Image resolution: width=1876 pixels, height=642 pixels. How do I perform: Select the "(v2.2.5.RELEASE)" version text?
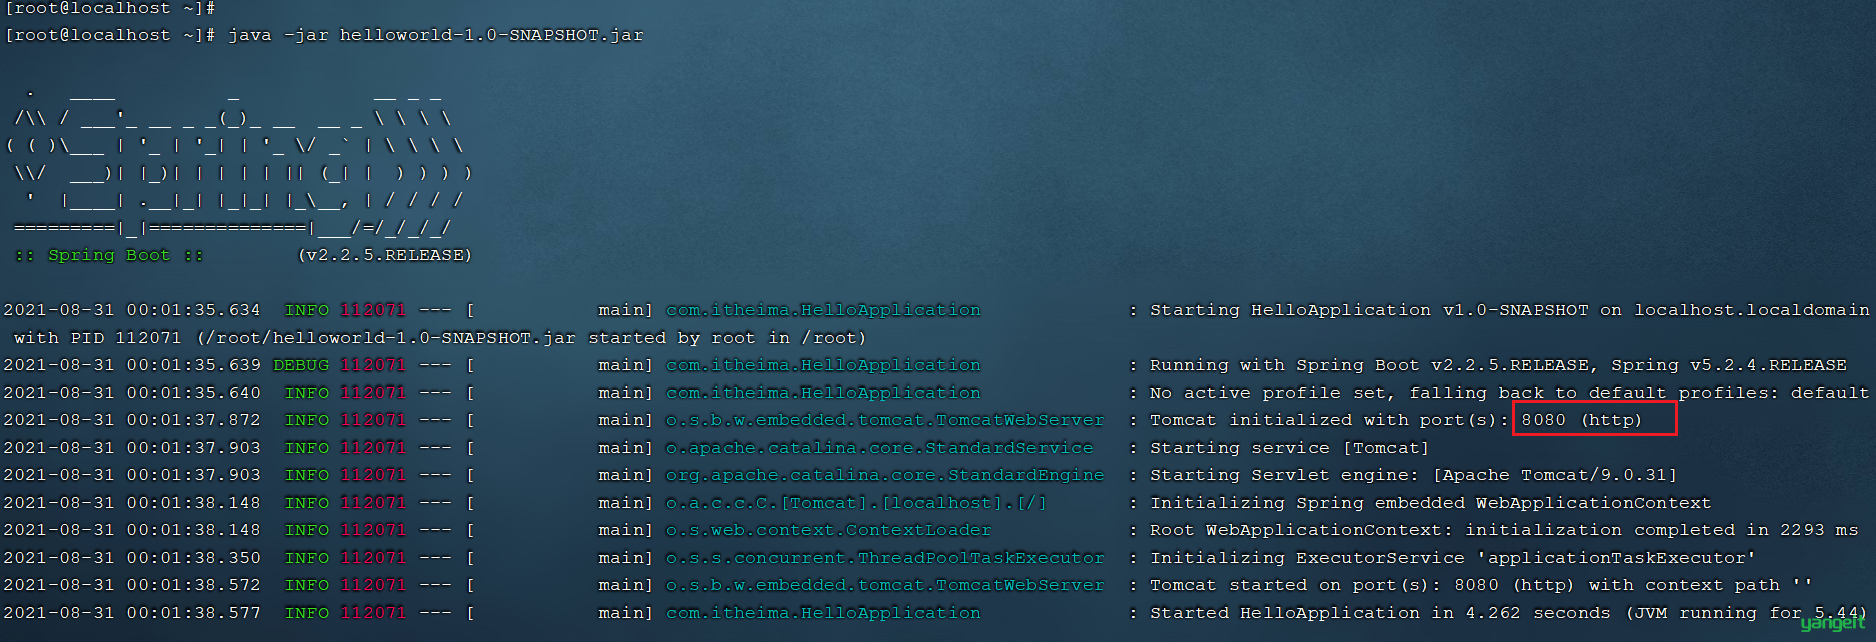click(x=384, y=255)
